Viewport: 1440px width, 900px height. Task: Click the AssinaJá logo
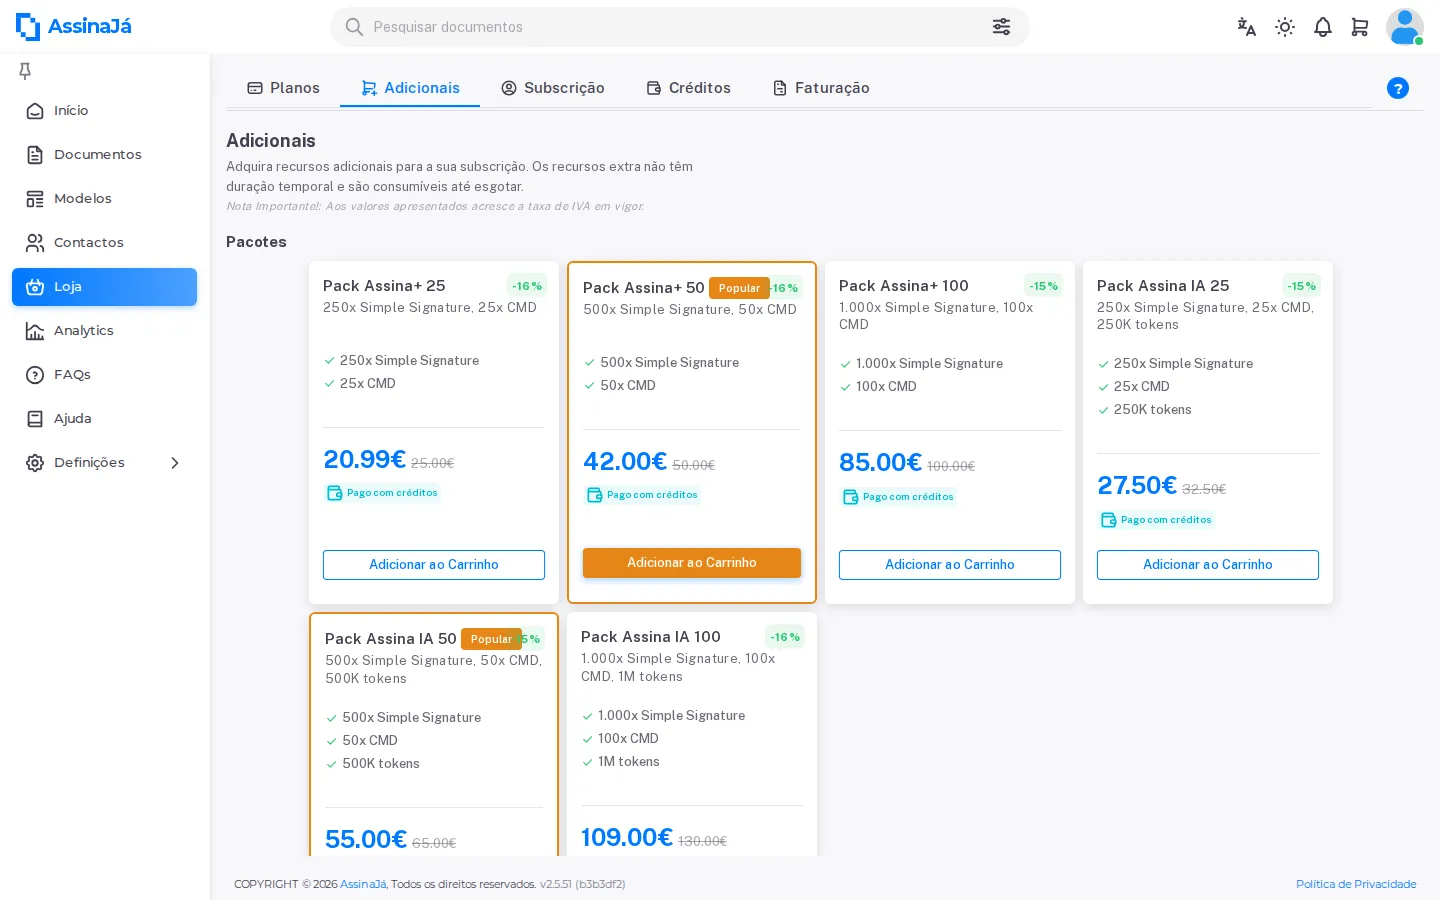(x=74, y=27)
